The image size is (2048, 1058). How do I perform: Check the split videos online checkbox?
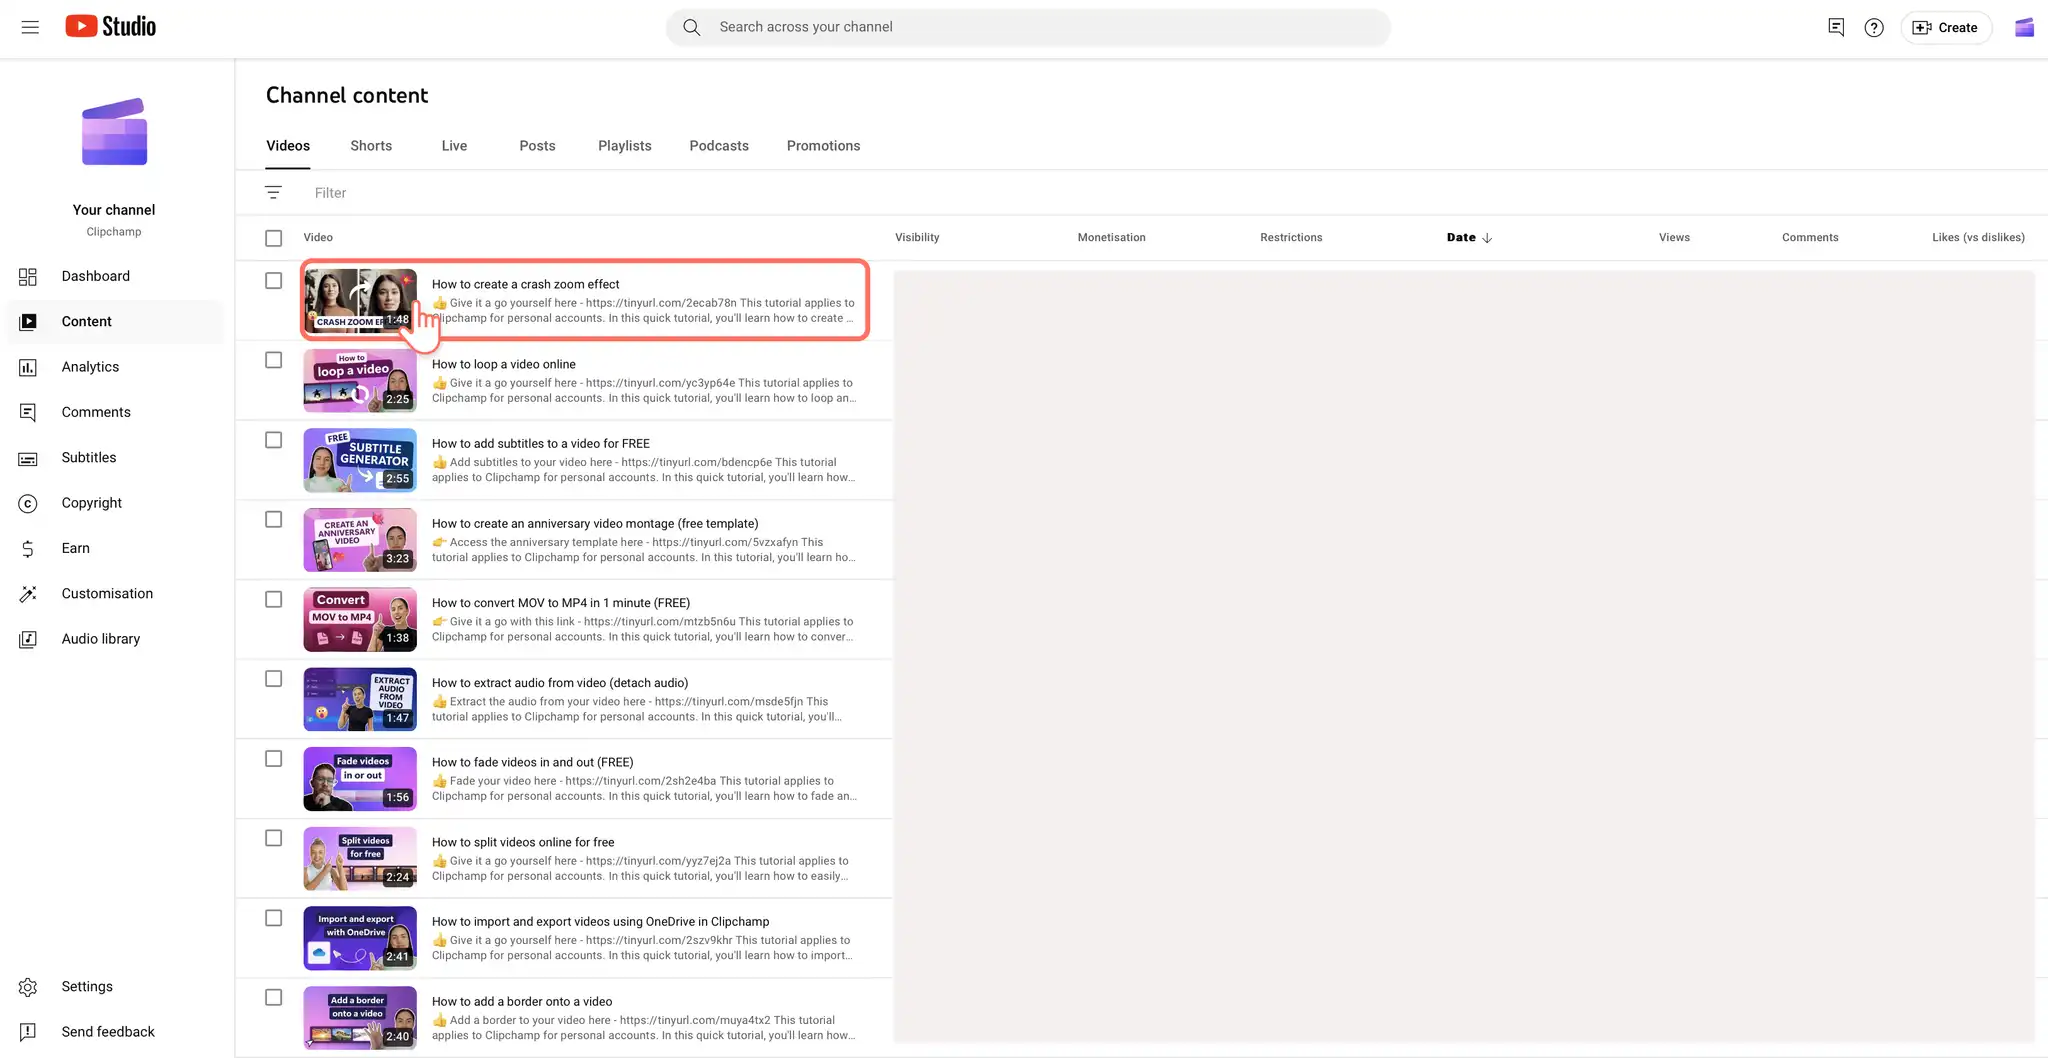(x=273, y=838)
